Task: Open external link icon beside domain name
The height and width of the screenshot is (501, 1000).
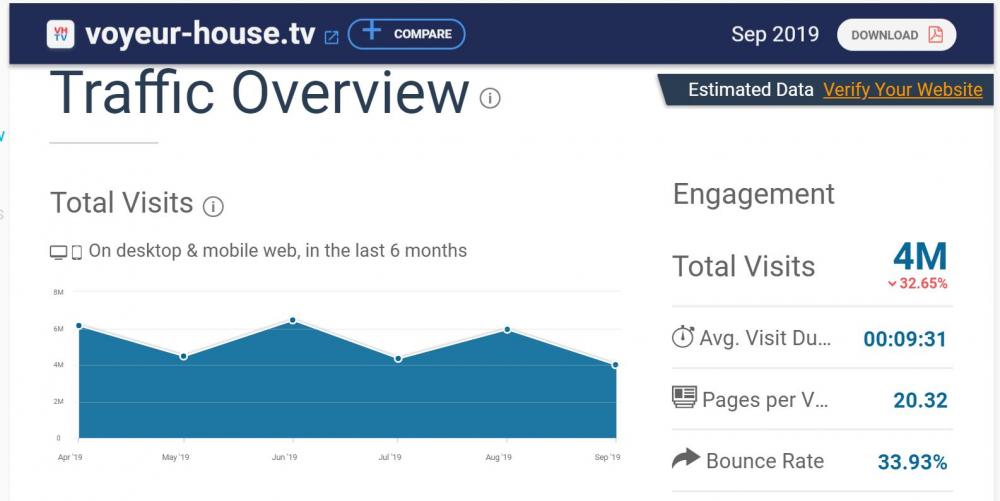Action: 332,37
